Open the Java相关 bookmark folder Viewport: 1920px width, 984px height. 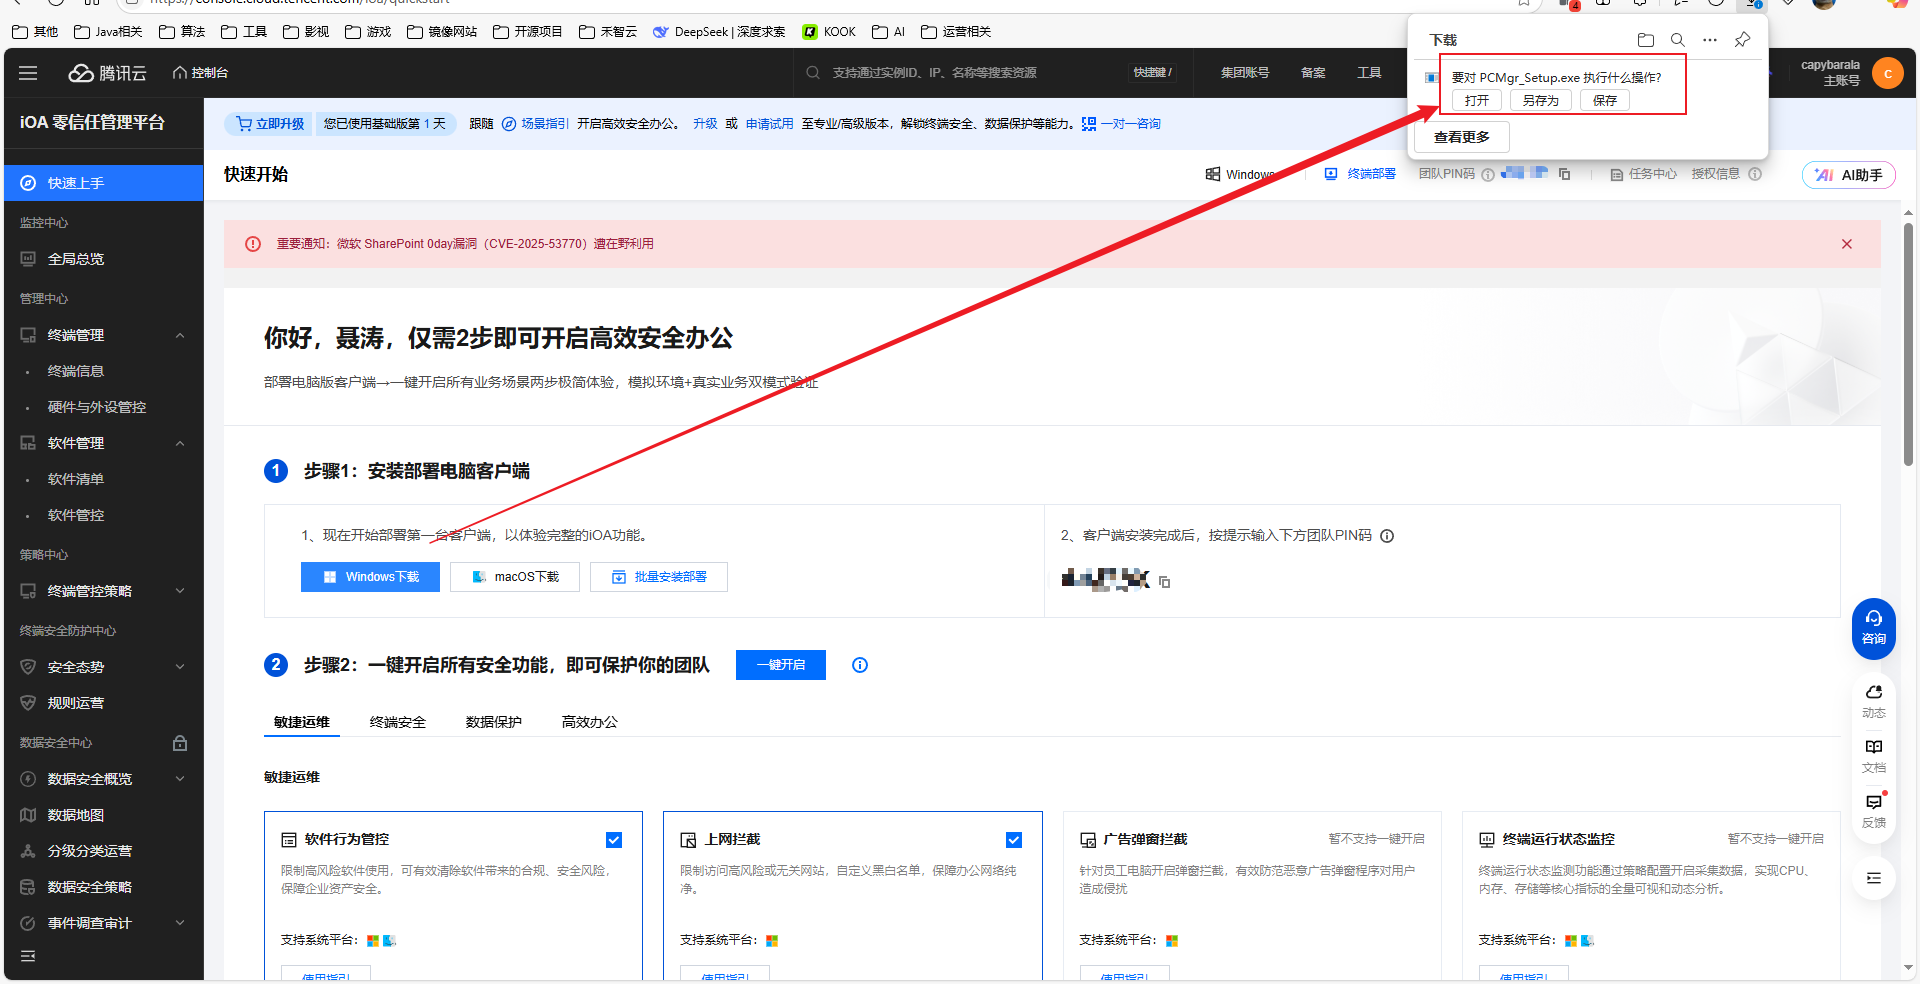(108, 32)
